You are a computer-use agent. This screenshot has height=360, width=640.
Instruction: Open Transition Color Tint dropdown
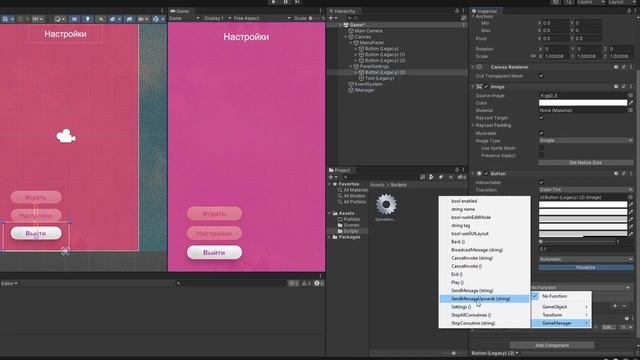(x=586, y=190)
